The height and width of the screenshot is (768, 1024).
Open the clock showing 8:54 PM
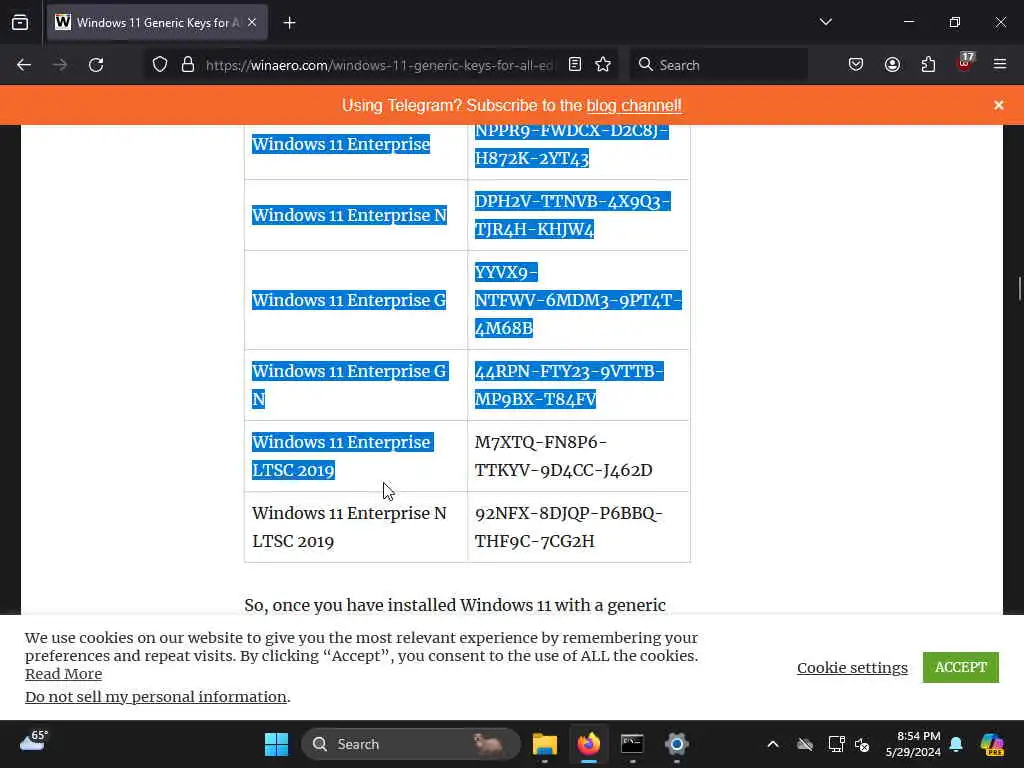coord(913,744)
